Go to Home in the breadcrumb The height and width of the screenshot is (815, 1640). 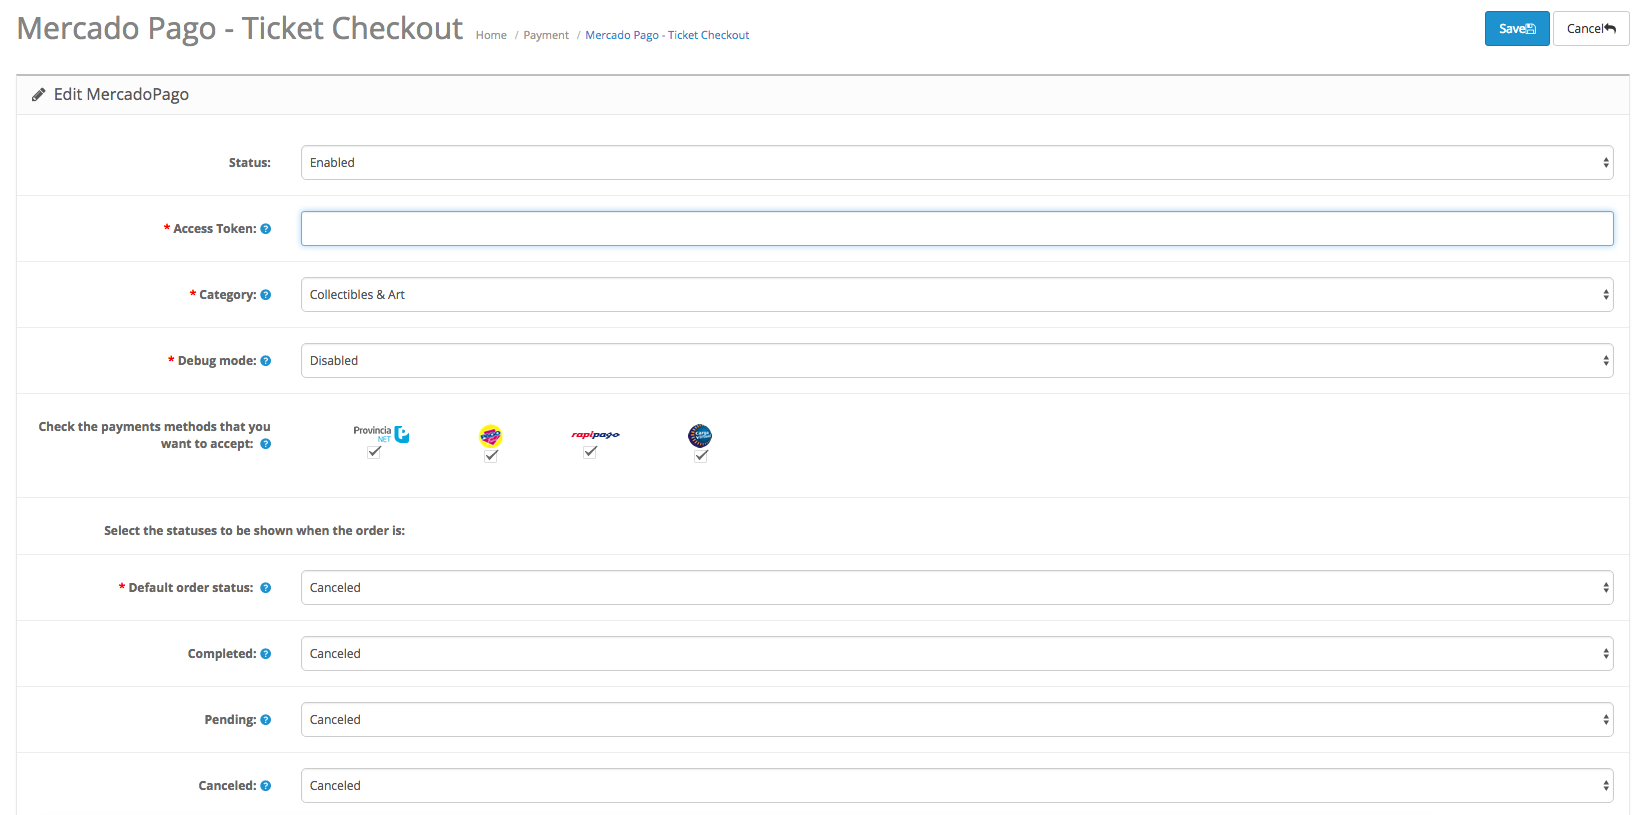click(491, 35)
